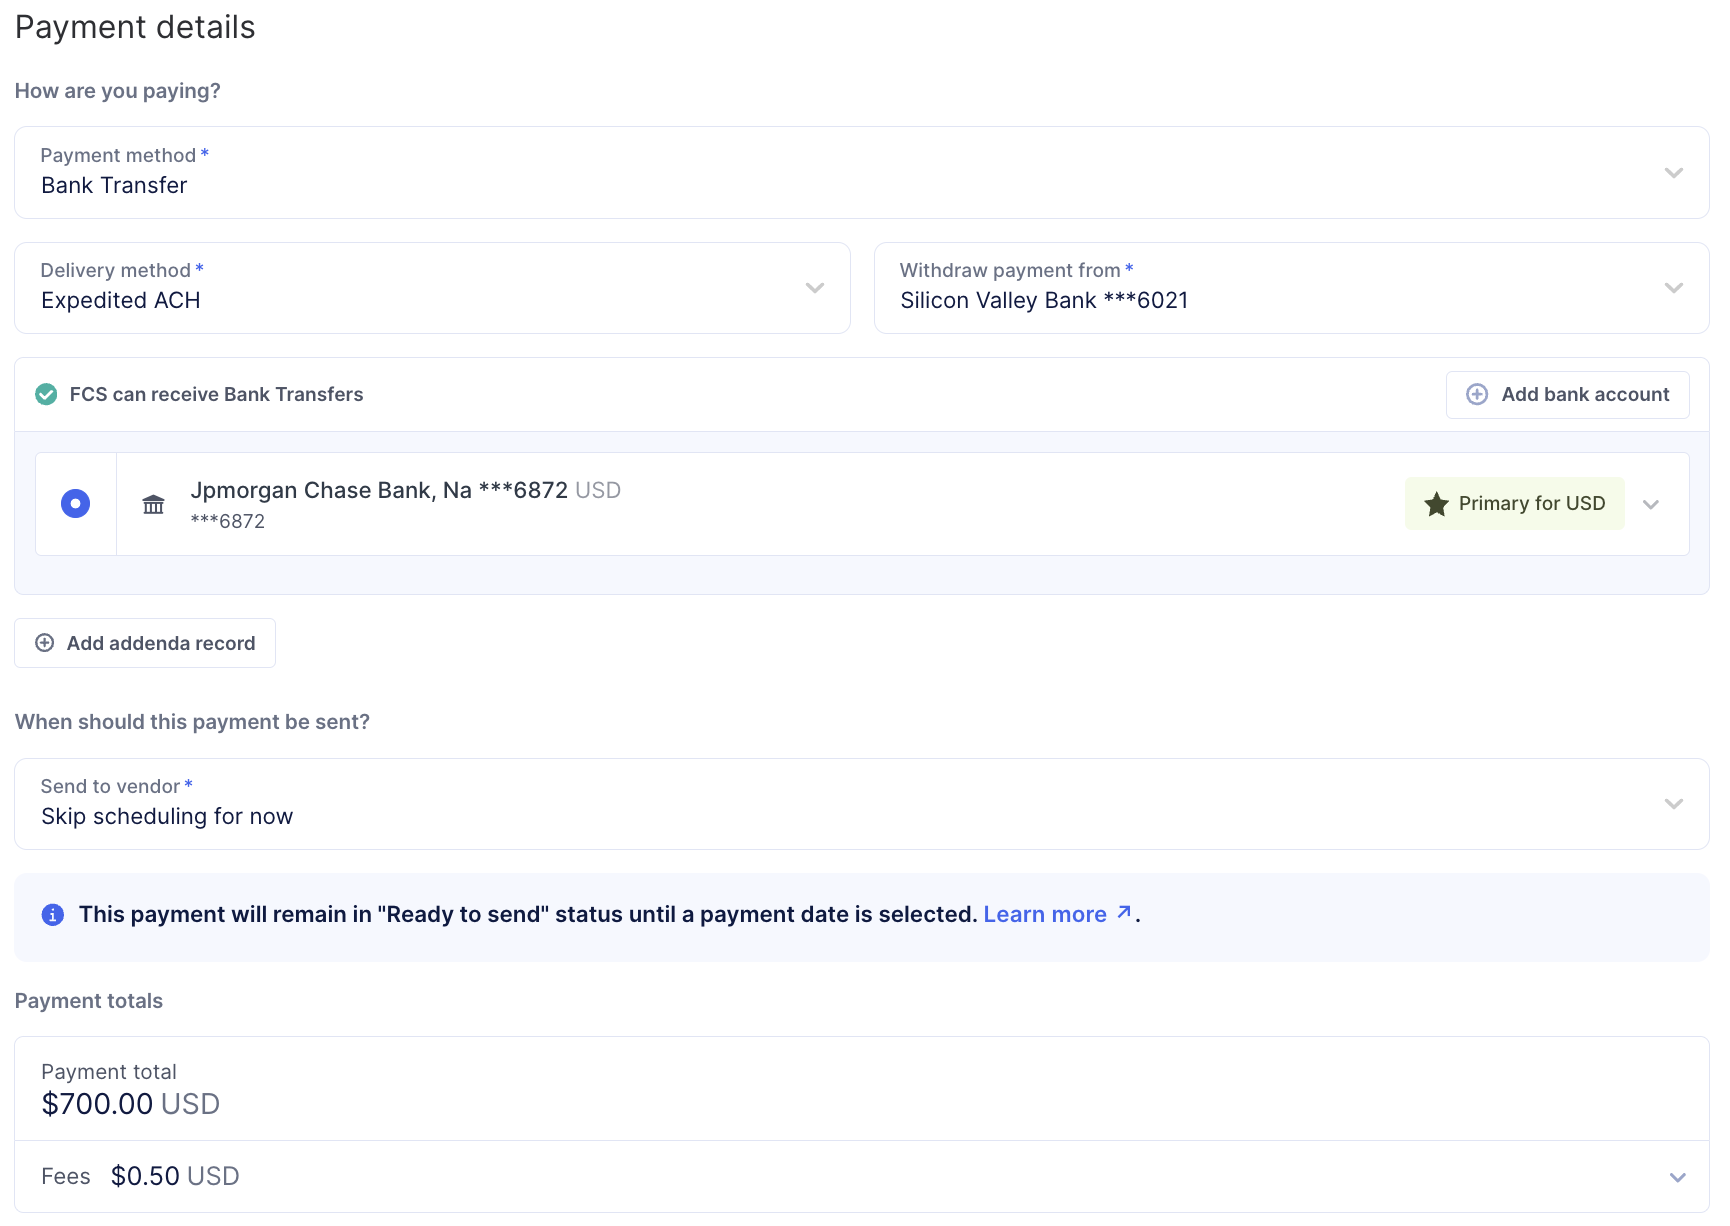The width and height of the screenshot is (1730, 1226).
Task: Click the Payment totals heading
Action: (89, 1001)
